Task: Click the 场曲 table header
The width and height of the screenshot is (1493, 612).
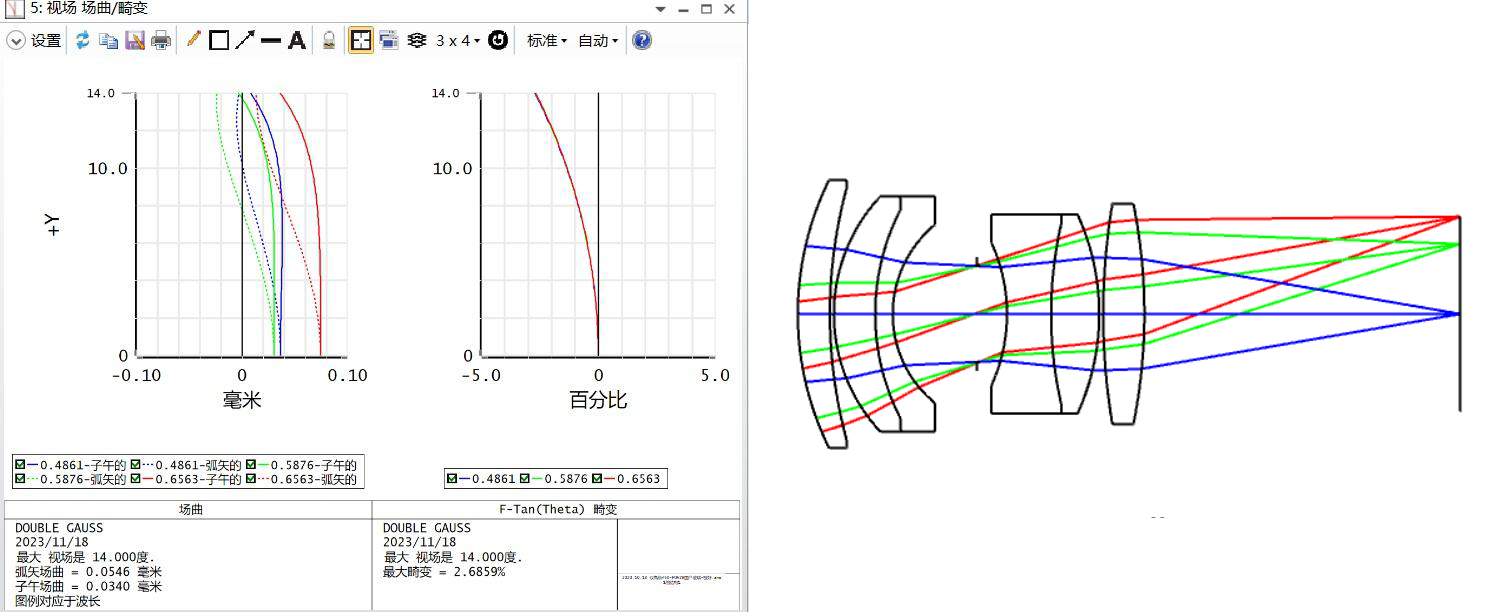Action: coord(189,509)
